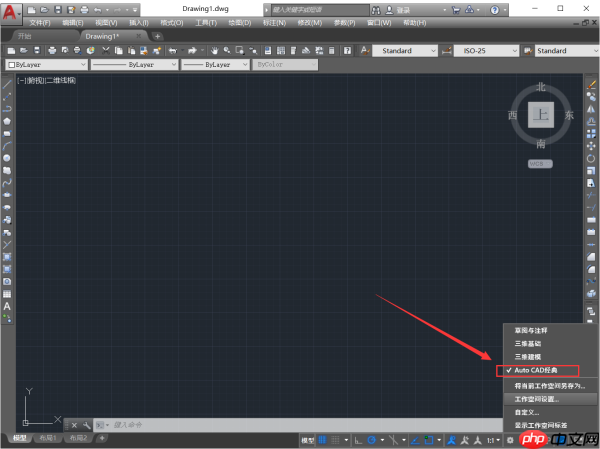Select the Circle draw tool
Viewport: 600px width, 449px height.
(x=7, y=158)
